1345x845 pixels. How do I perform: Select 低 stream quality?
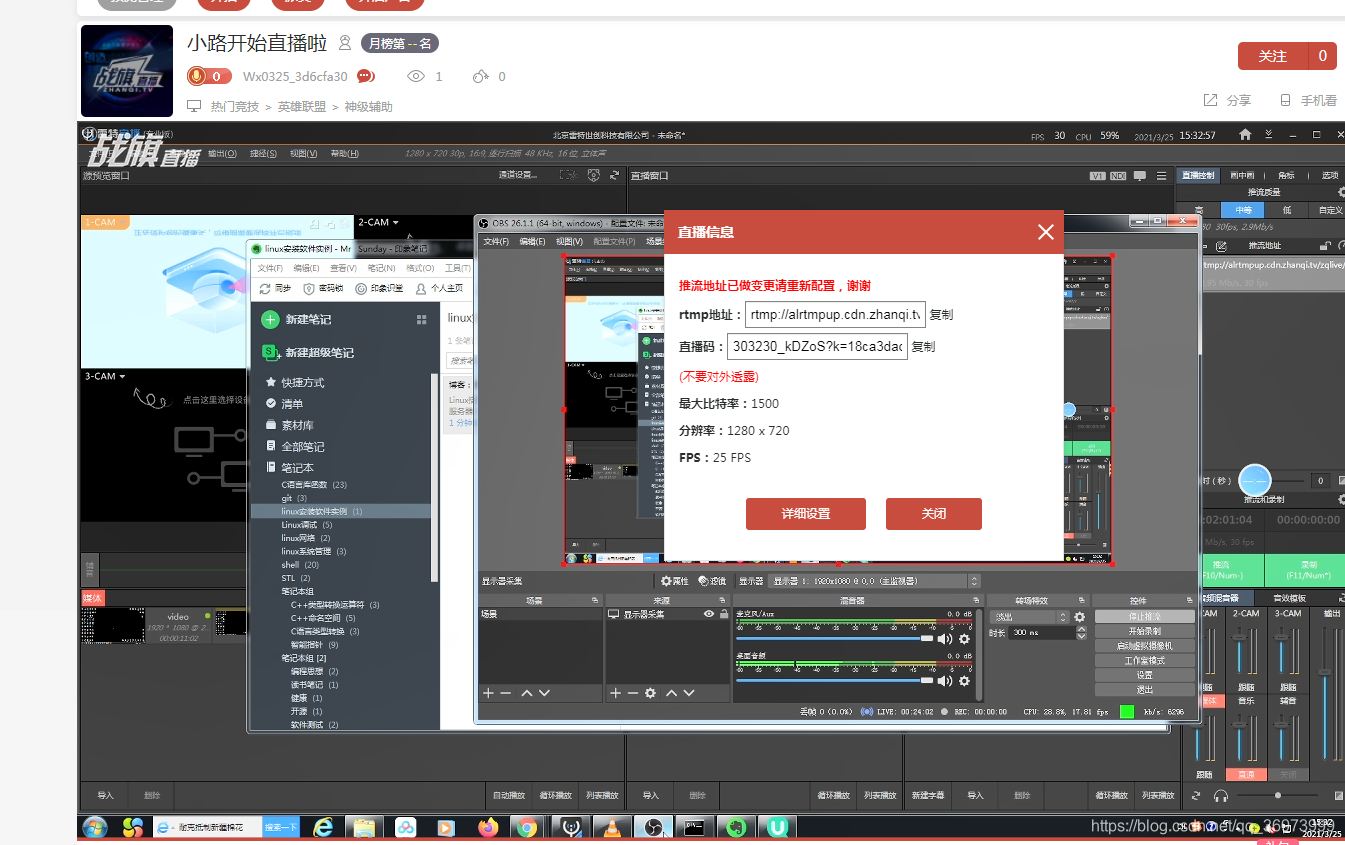tap(1287, 210)
